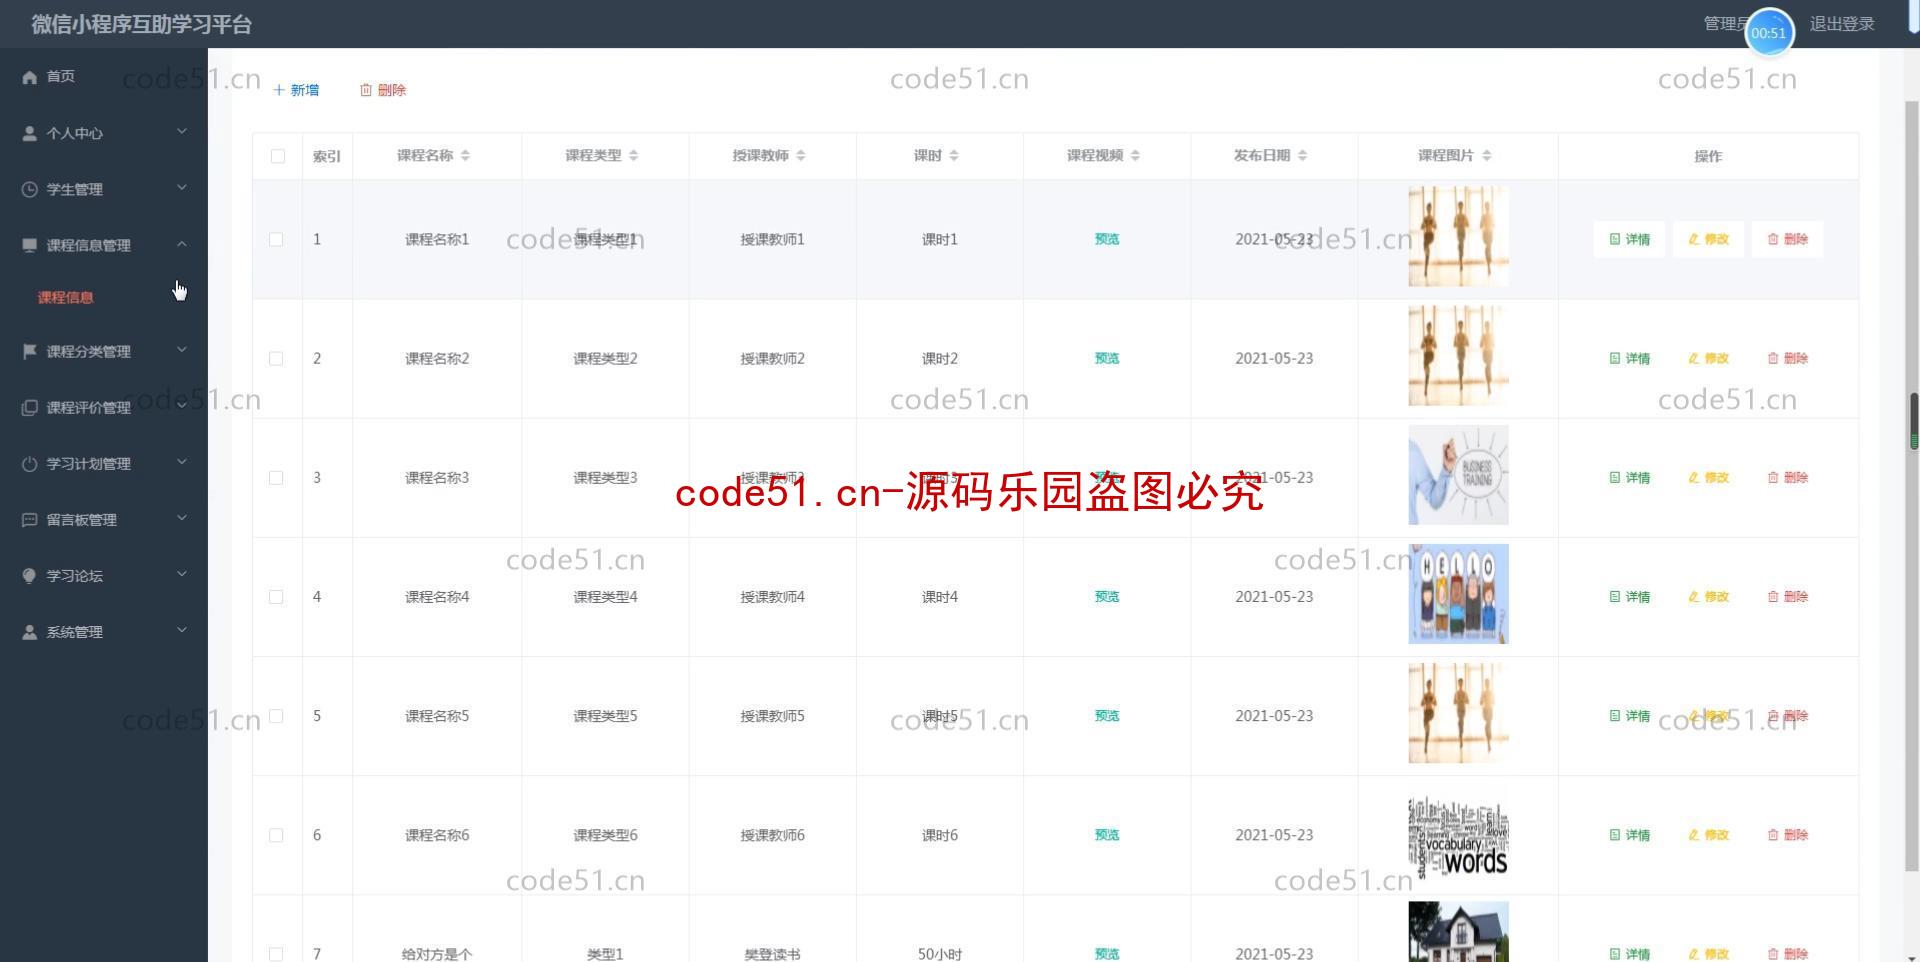Click the person icon for 个人中心
The height and width of the screenshot is (962, 1920).
coord(30,133)
